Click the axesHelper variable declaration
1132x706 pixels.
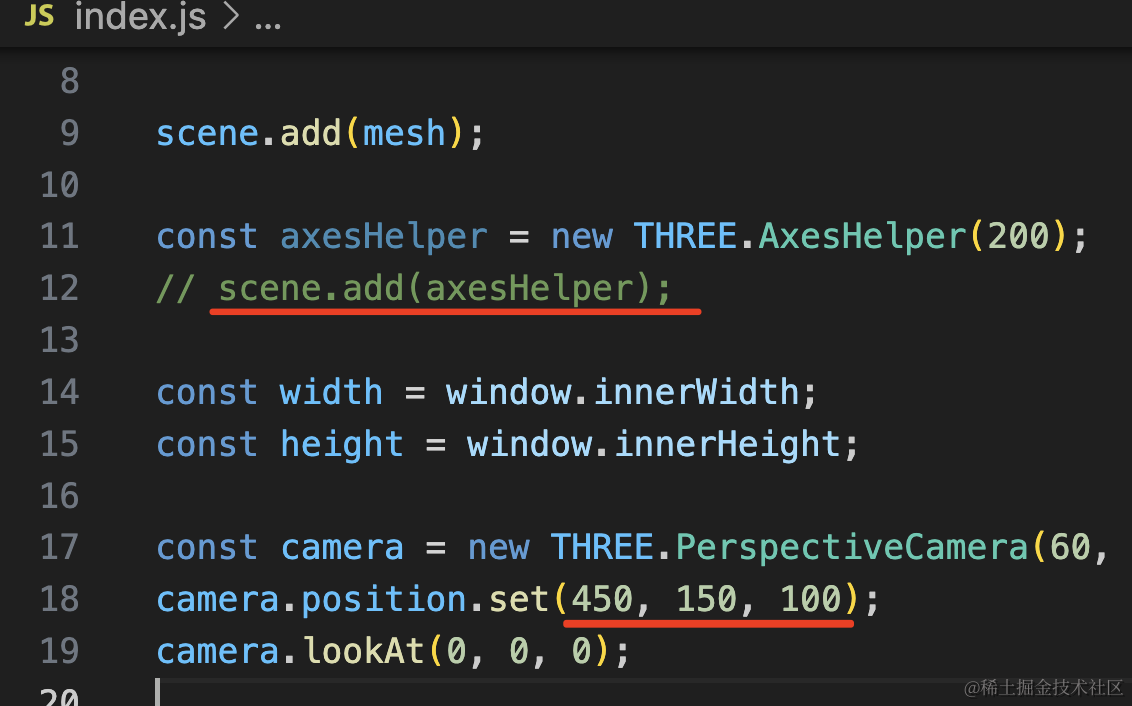click(383, 237)
